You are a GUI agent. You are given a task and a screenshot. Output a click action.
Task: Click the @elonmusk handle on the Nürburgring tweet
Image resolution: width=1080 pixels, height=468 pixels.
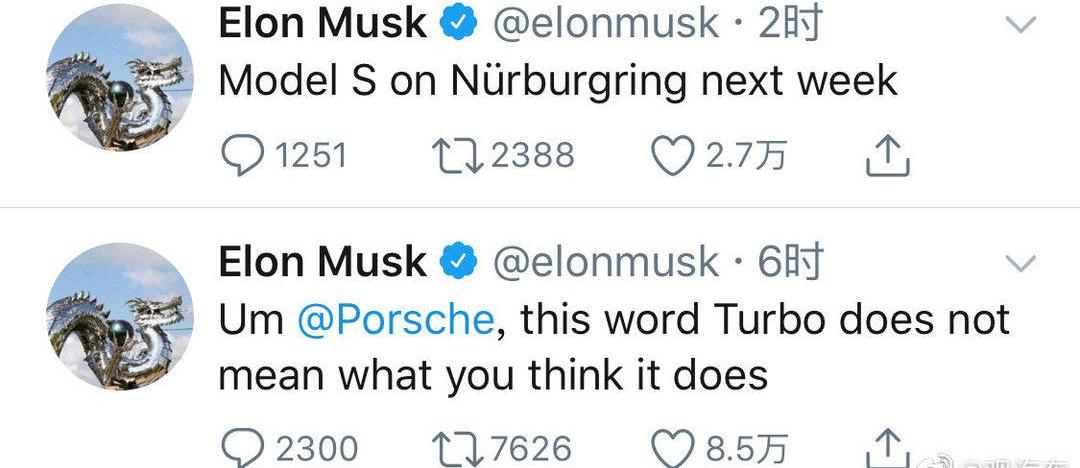tap(606, 24)
